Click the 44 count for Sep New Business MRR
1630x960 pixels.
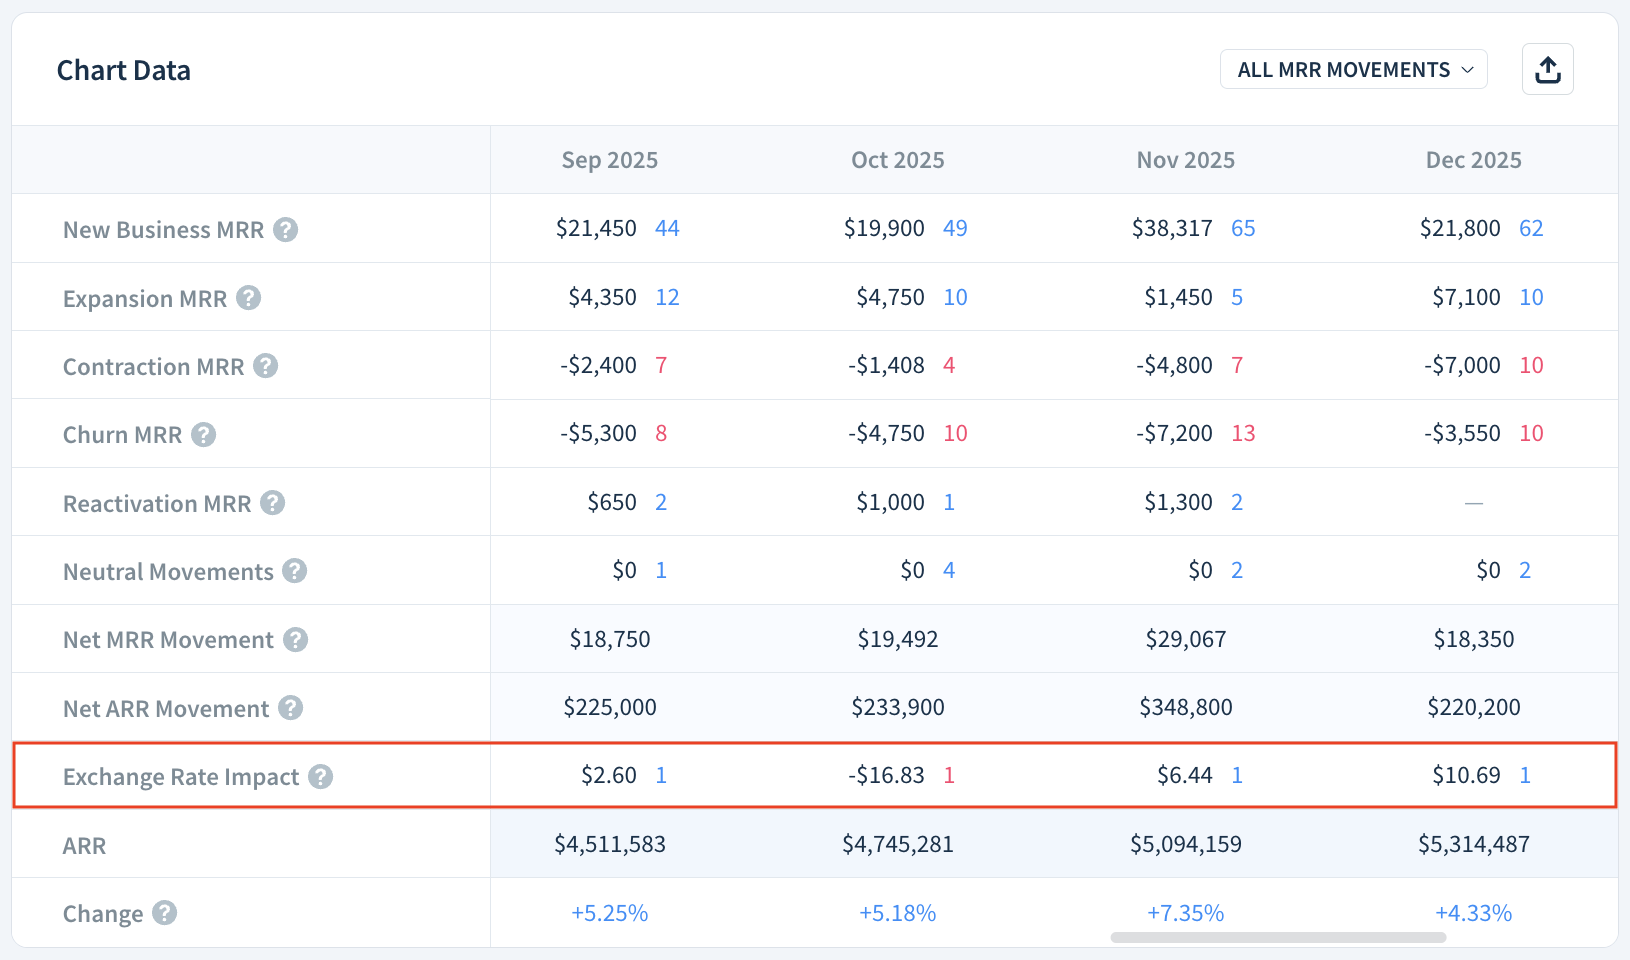pyautogui.click(x=667, y=228)
